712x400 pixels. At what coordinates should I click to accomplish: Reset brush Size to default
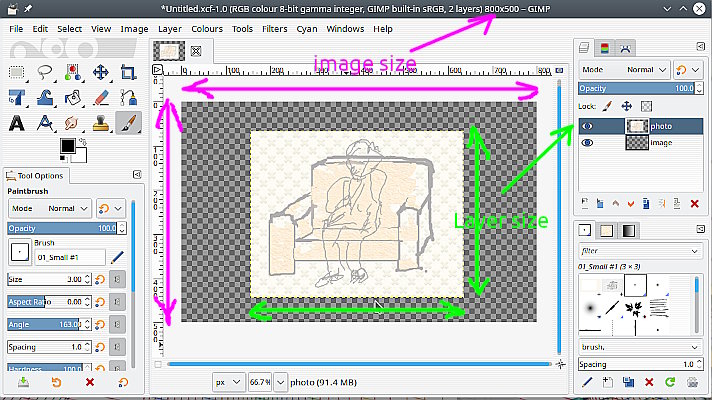click(x=100, y=279)
